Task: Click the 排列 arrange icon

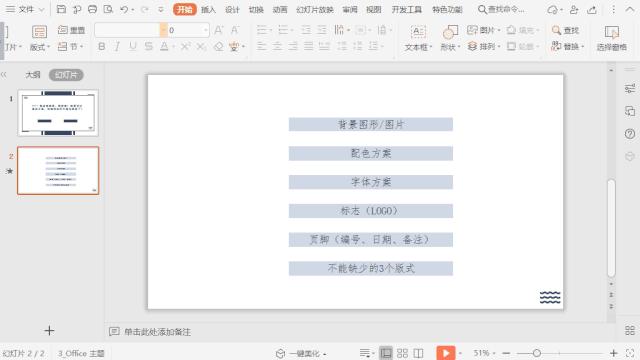Action: click(x=472, y=47)
